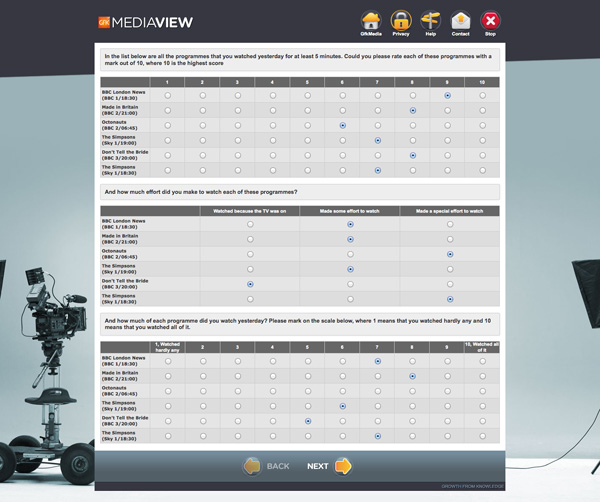The width and height of the screenshot is (600, 502).
Task: Rate Don't Tell the Bride 3 out of 10
Action: 238,155
